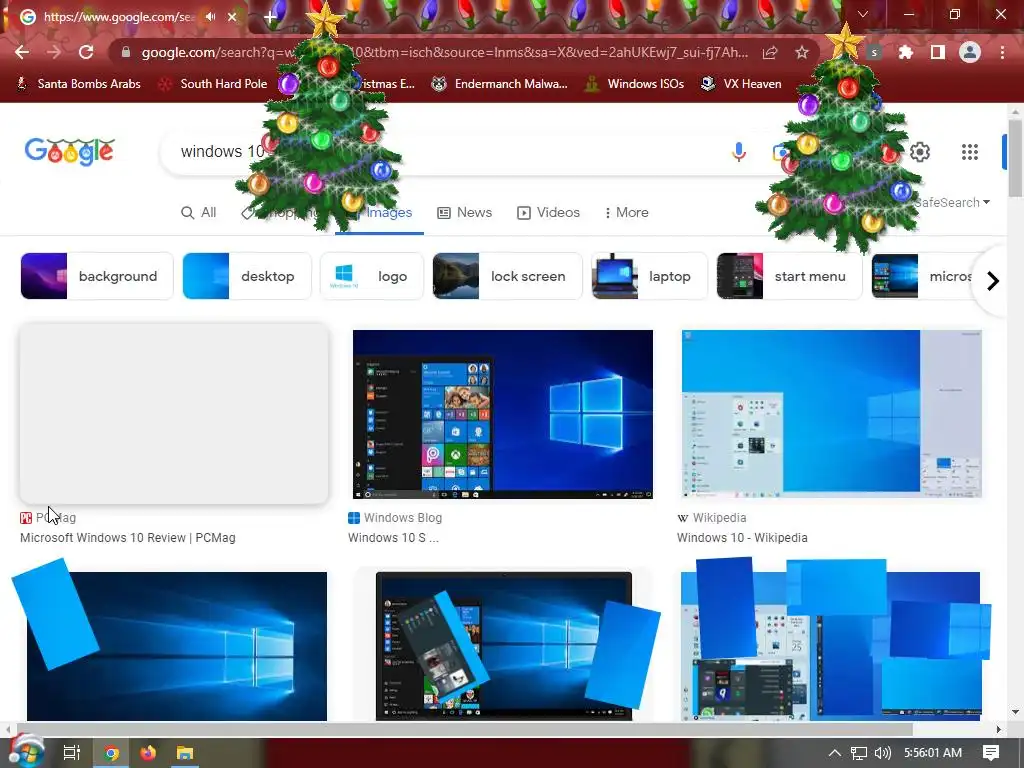The image size is (1024, 768).
Task: Open Google quick settings gear
Action: pyautogui.click(x=920, y=152)
